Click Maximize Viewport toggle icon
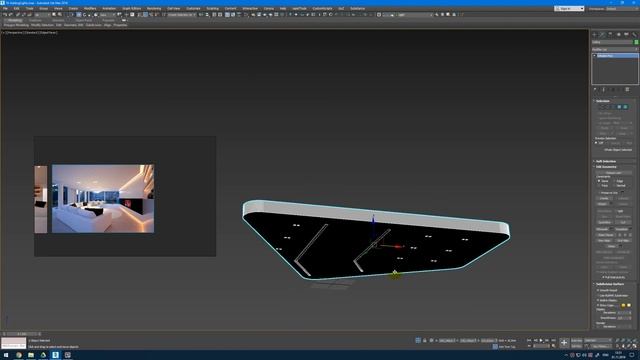The height and width of the screenshot is (360, 640). (634, 346)
